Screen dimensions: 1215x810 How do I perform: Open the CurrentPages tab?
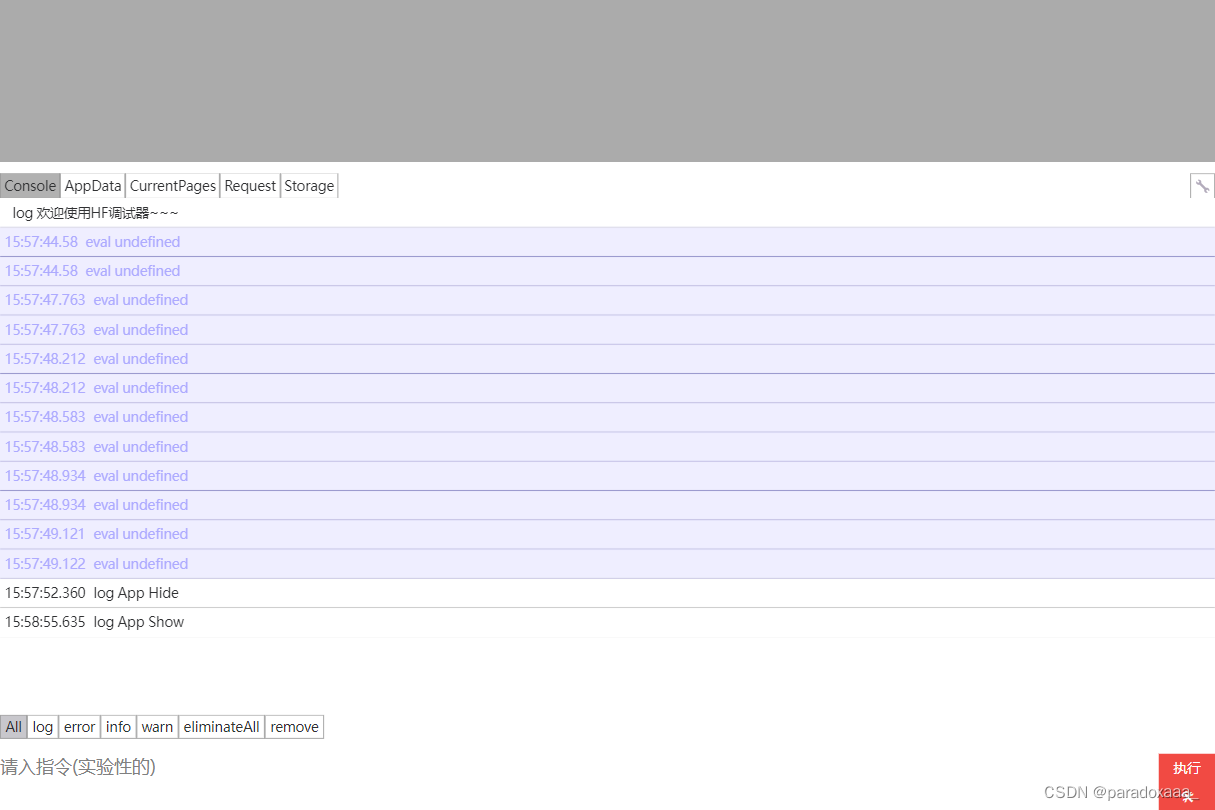pos(172,185)
